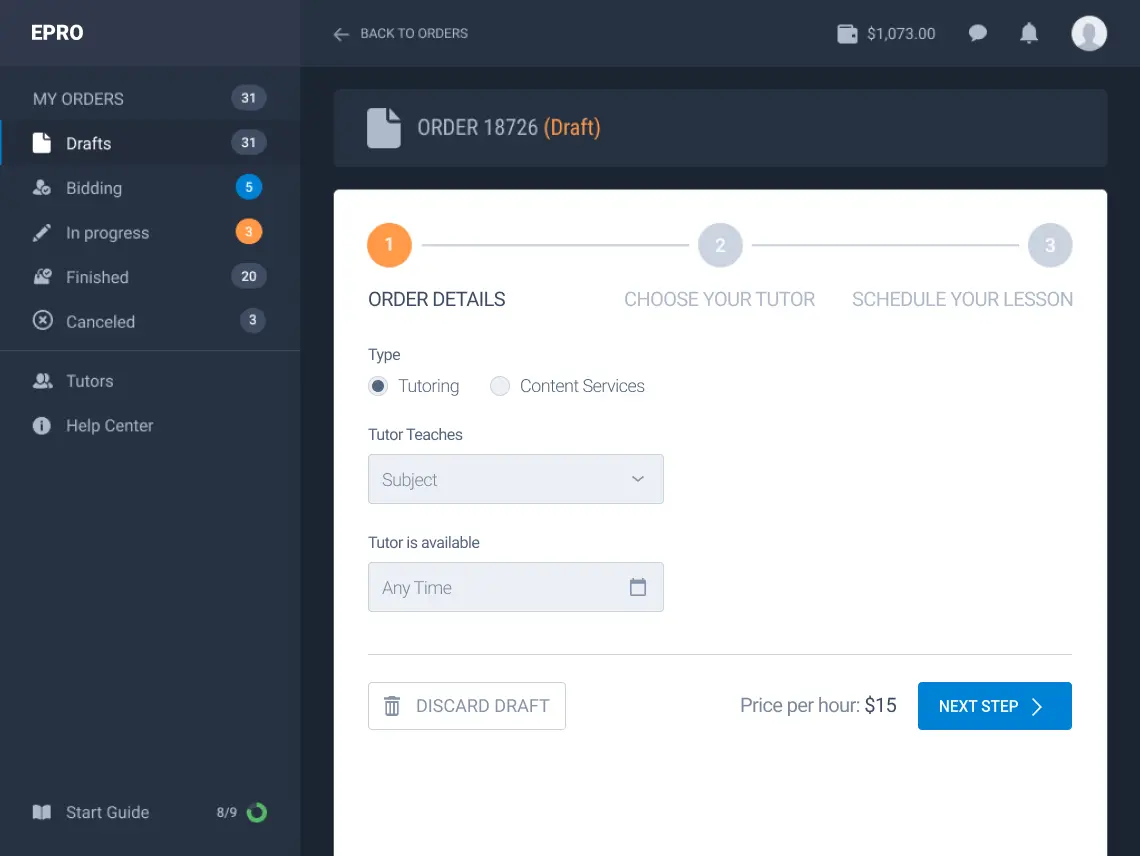Viewport: 1140px width, 856px height.
Task: Click the Start Guide progress ring
Action: pyautogui.click(x=257, y=812)
